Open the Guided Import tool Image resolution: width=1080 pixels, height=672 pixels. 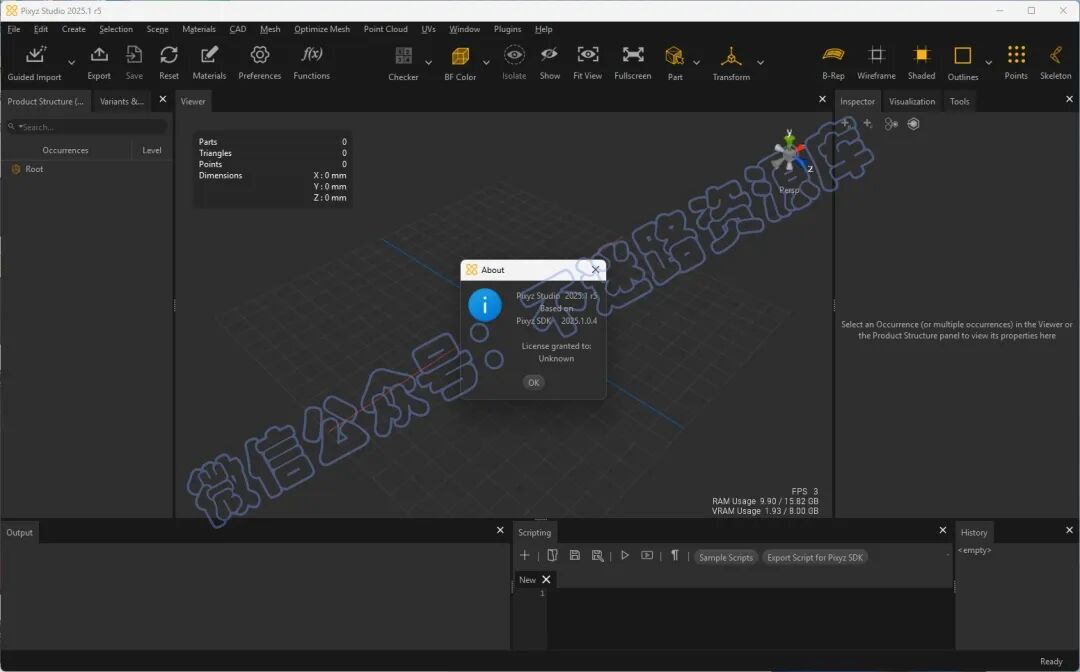click(x=34, y=63)
